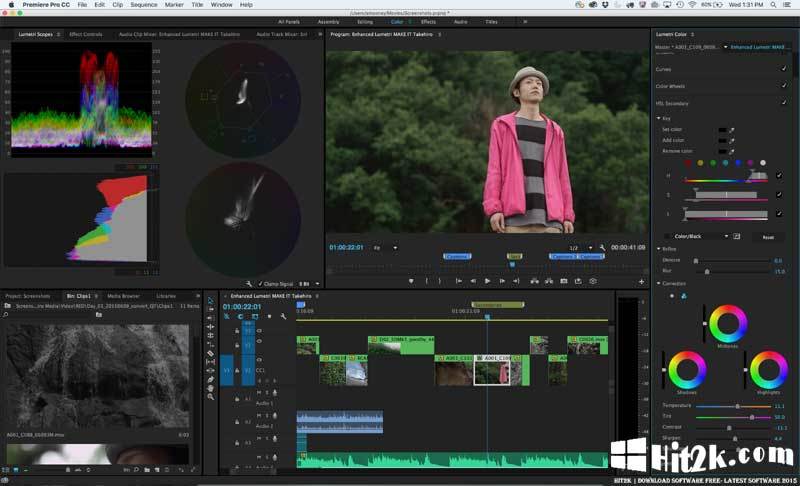Image resolution: width=800 pixels, height=486 pixels.
Task: Click Export Frame camera icon
Action: (564, 281)
